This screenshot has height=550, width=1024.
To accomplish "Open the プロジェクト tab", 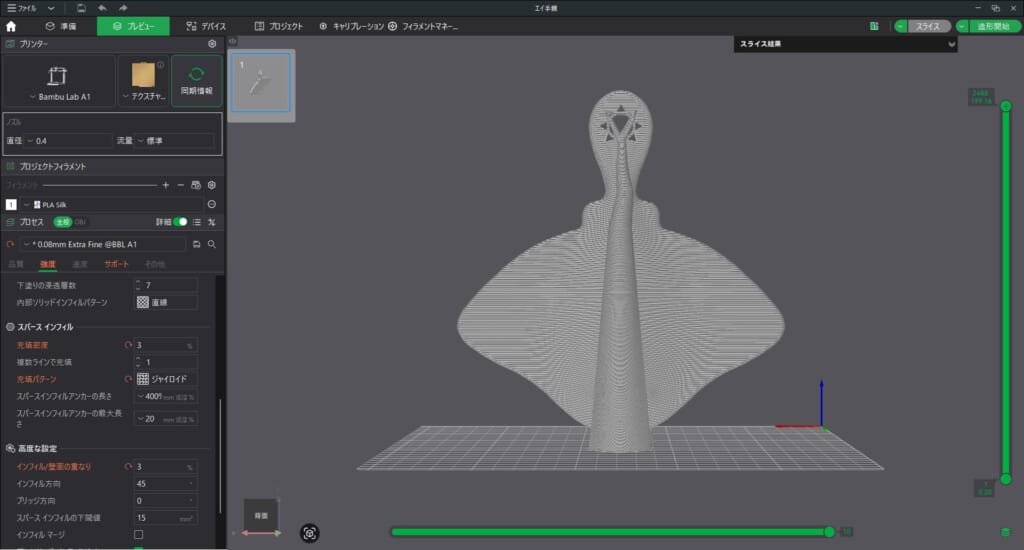I will click(x=279, y=26).
